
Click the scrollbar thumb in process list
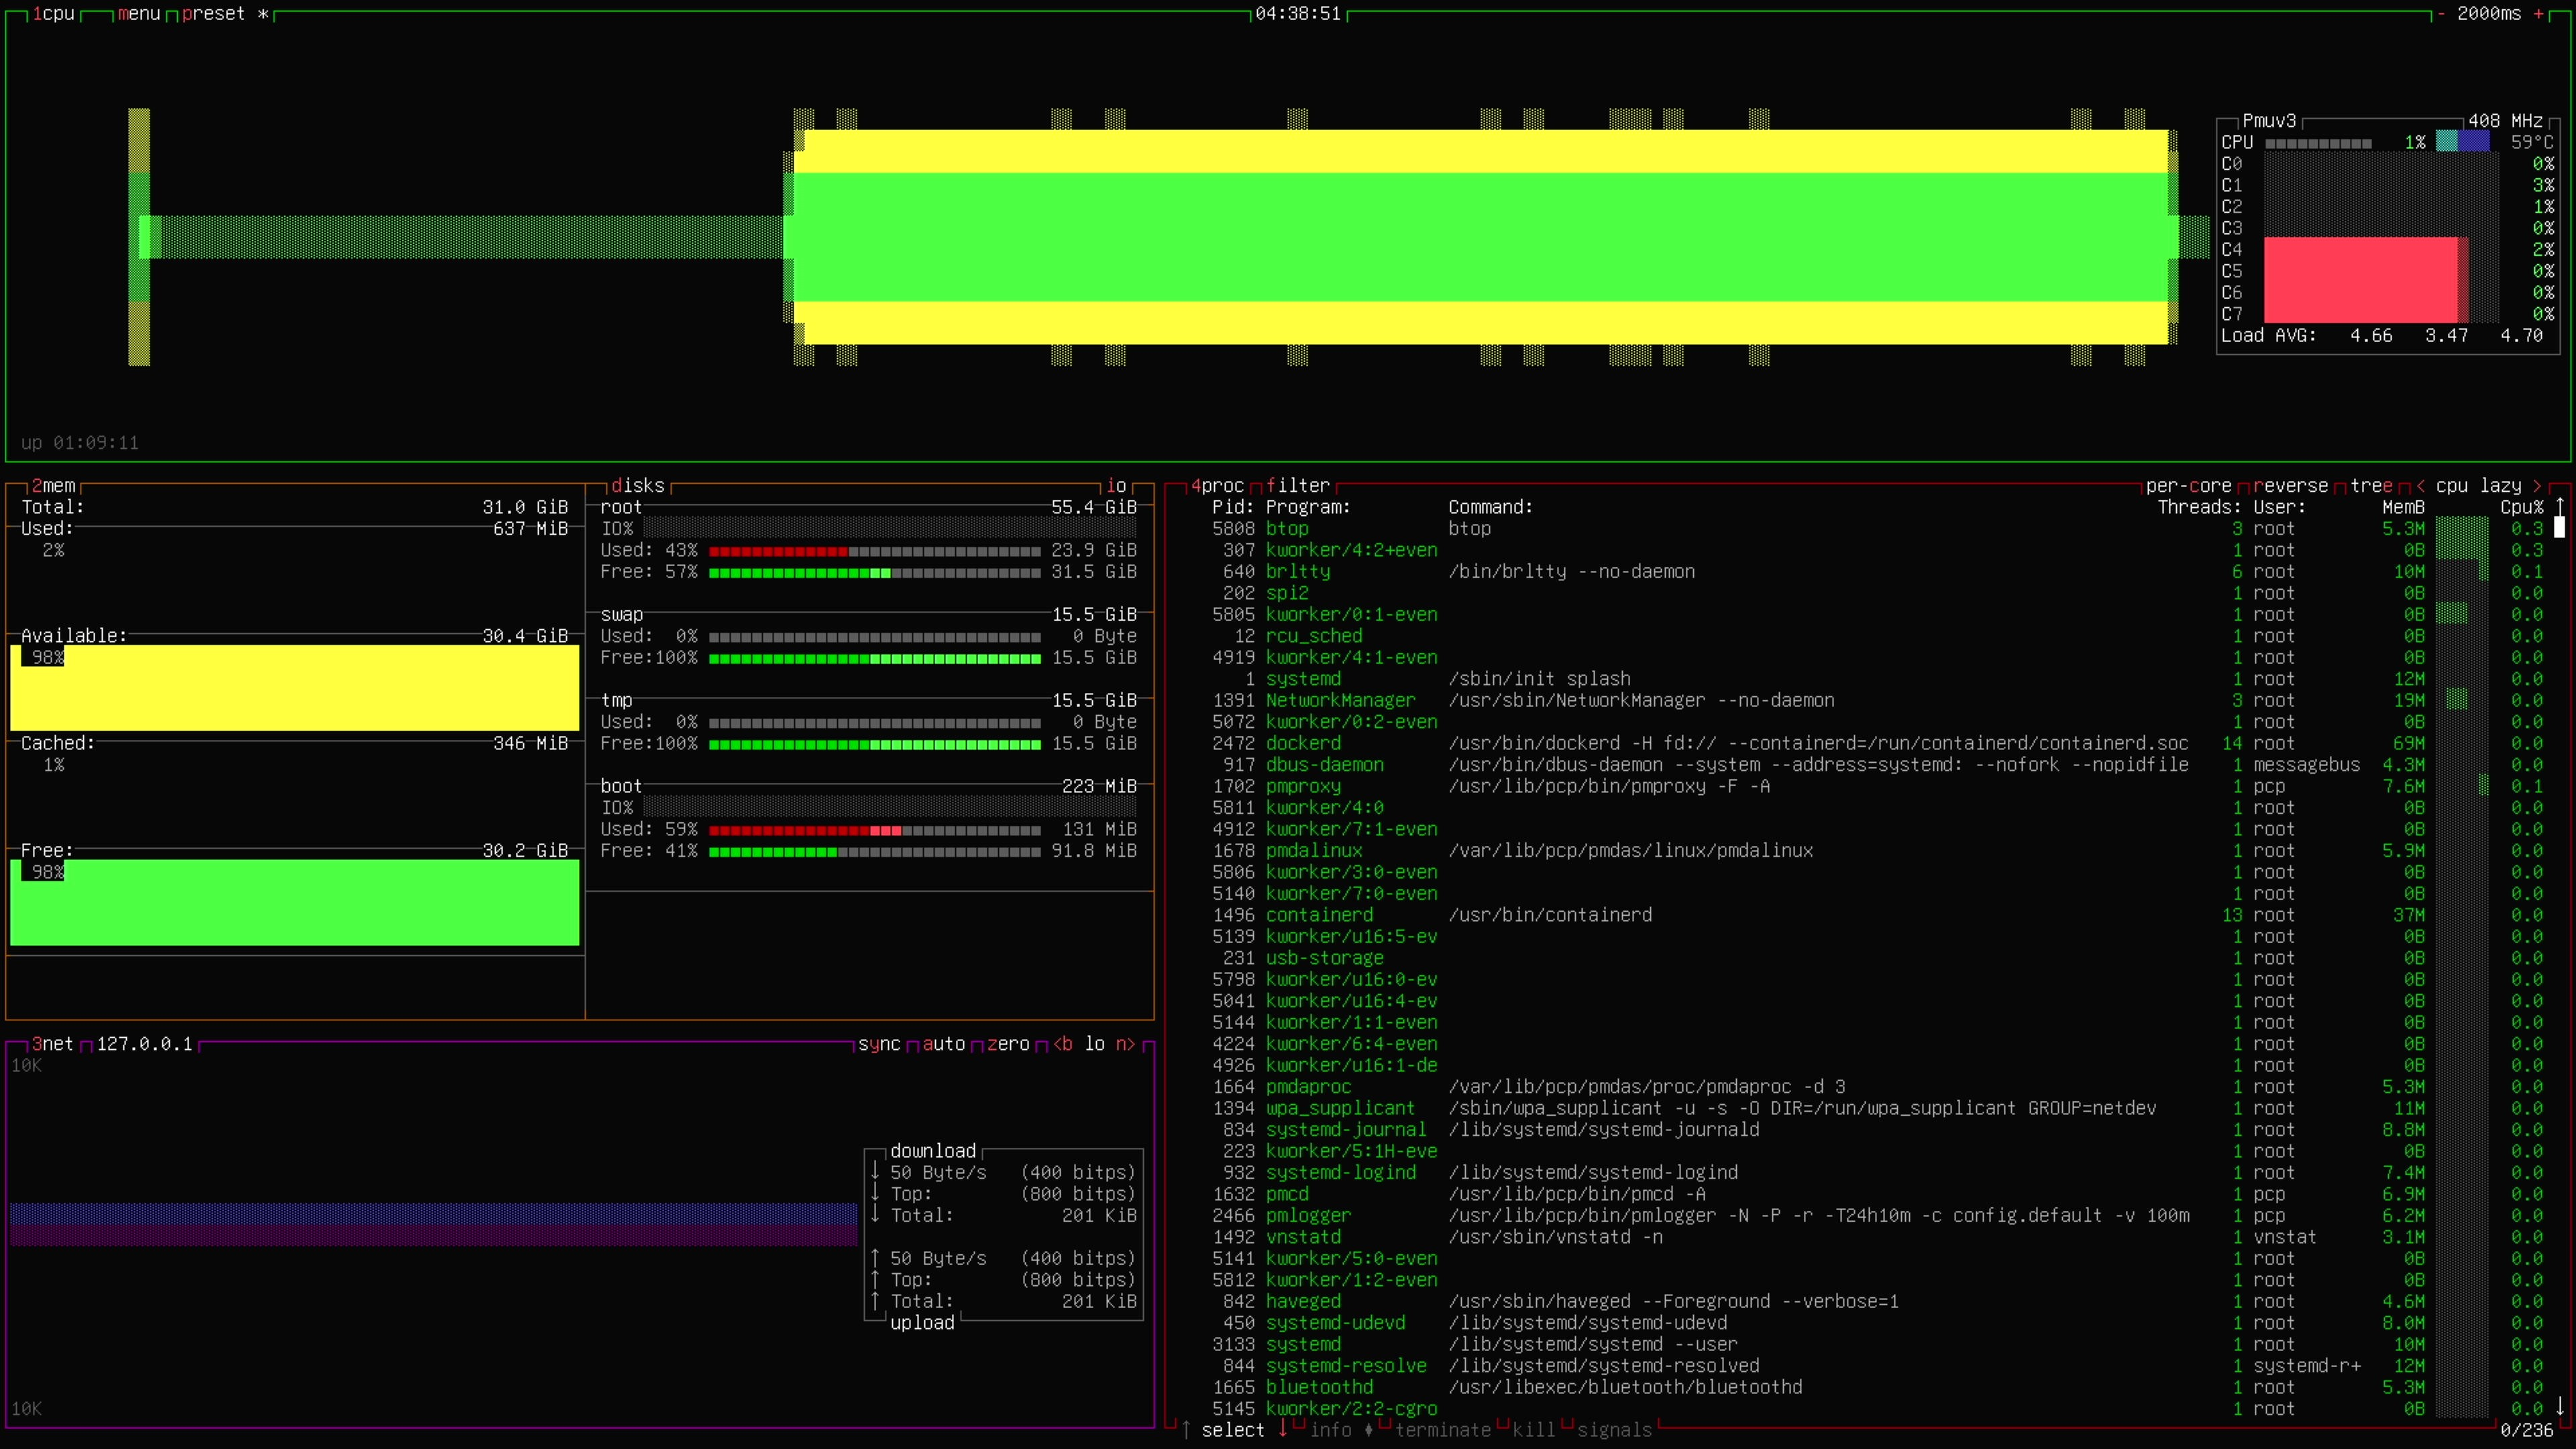point(2560,527)
